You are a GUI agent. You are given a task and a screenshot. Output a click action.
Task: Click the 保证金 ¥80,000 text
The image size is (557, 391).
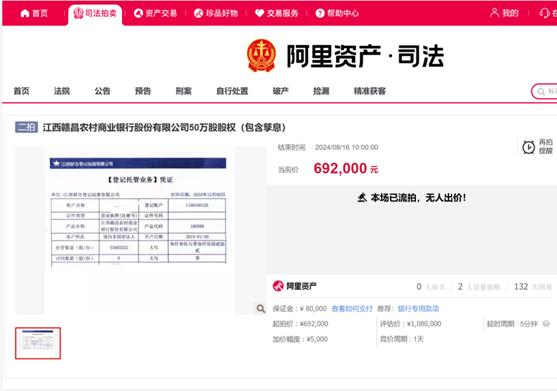click(299, 309)
